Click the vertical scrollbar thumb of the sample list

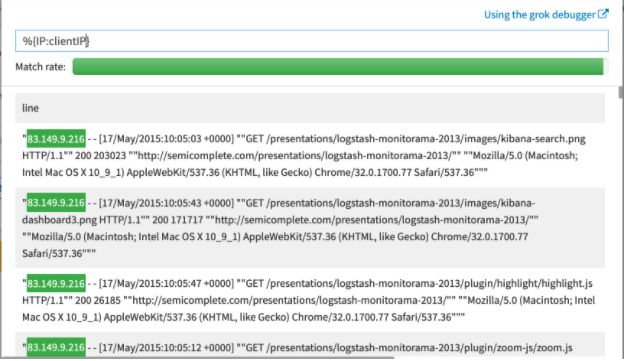coord(621,92)
